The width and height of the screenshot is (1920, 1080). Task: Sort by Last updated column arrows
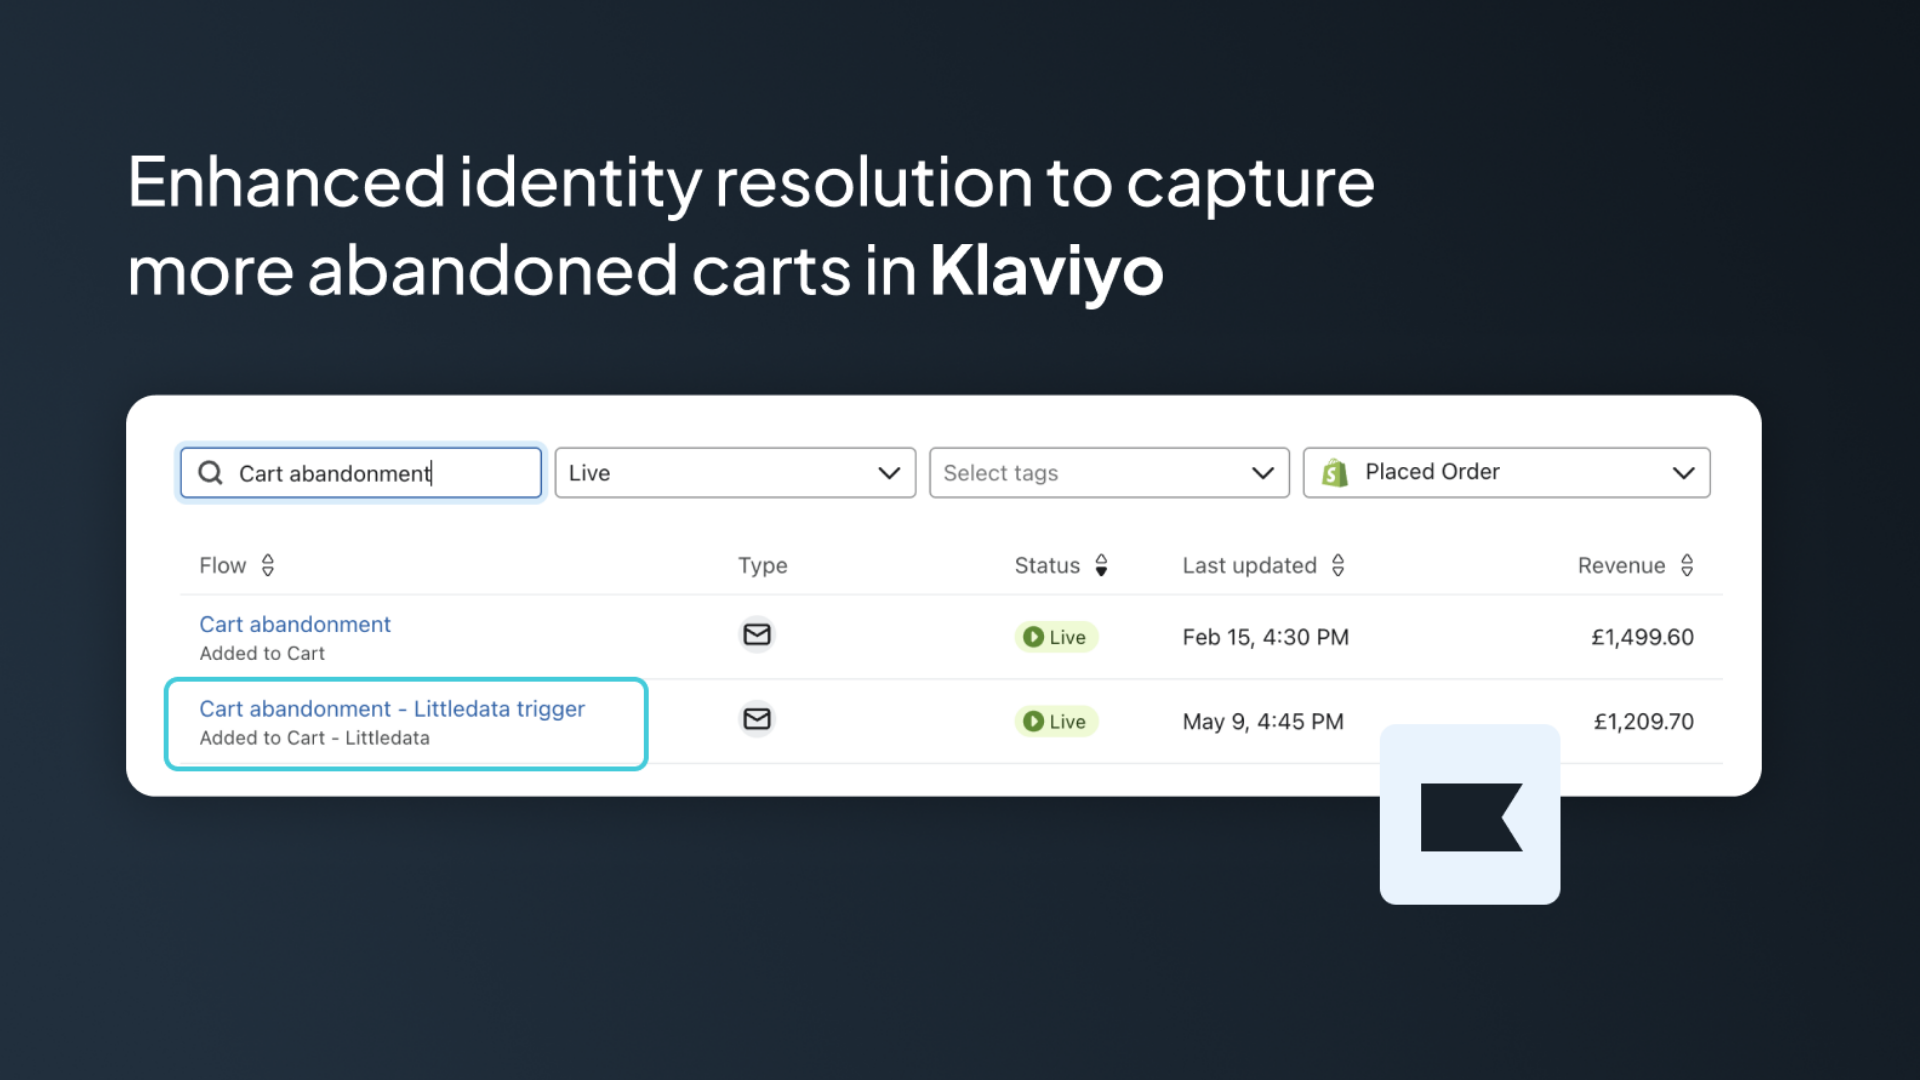point(1338,566)
